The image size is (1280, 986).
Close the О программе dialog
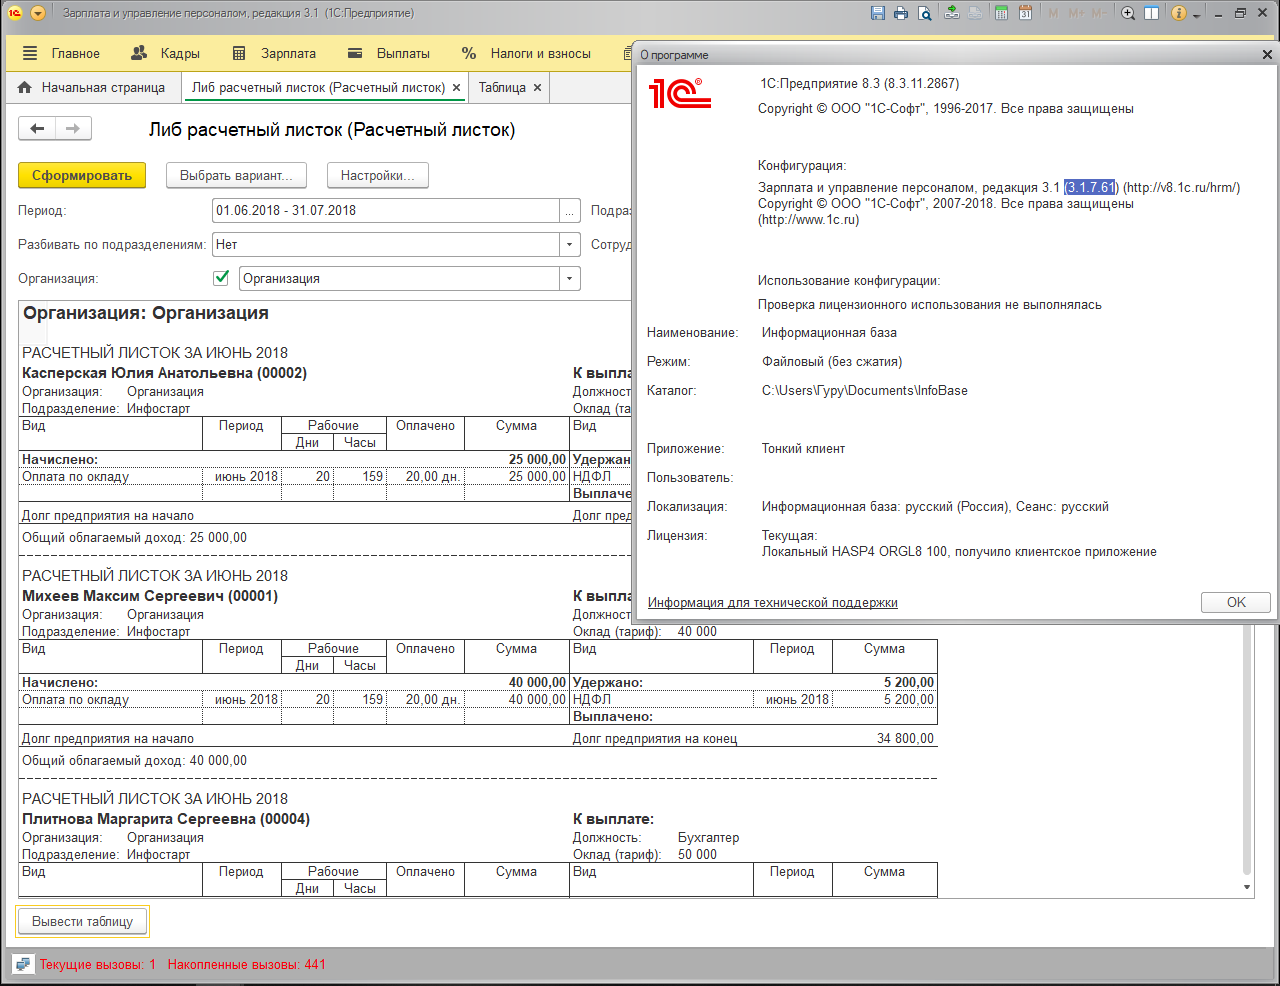pyautogui.click(x=1267, y=55)
